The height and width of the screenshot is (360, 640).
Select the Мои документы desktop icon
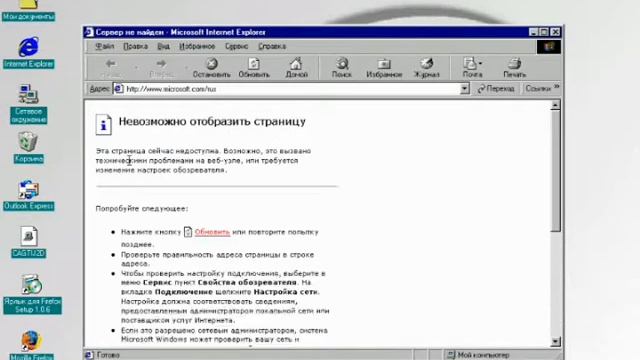(x=29, y=11)
